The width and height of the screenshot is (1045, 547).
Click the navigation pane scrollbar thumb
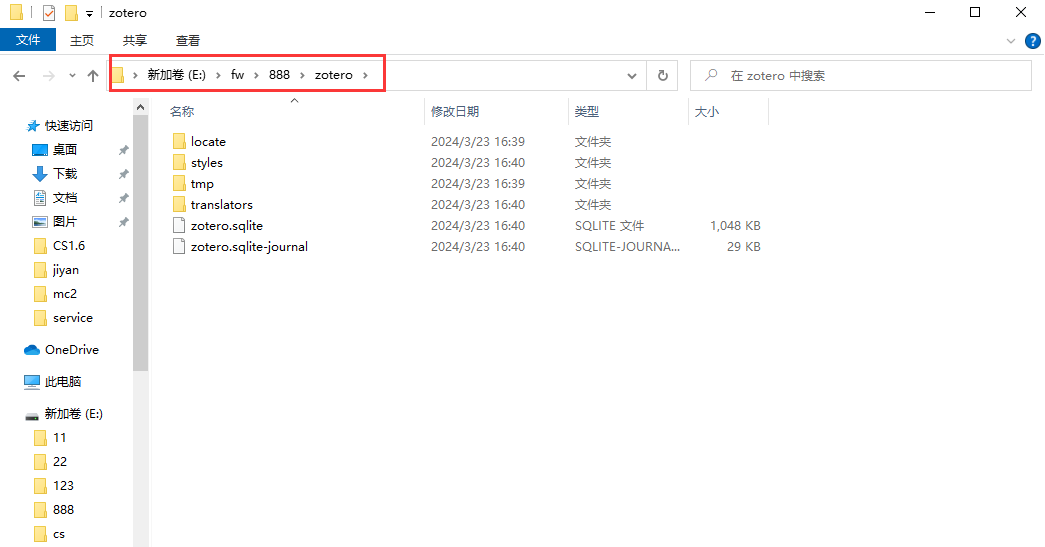(140, 243)
